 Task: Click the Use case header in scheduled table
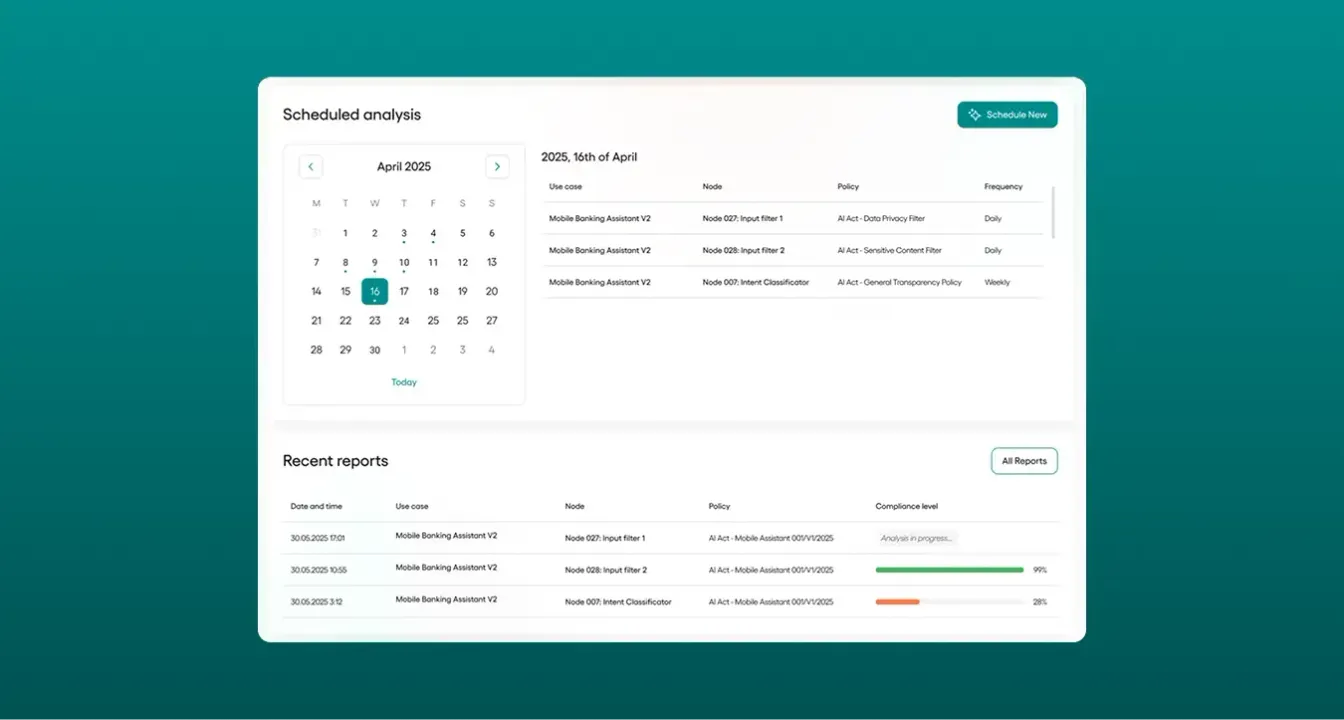(x=565, y=186)
